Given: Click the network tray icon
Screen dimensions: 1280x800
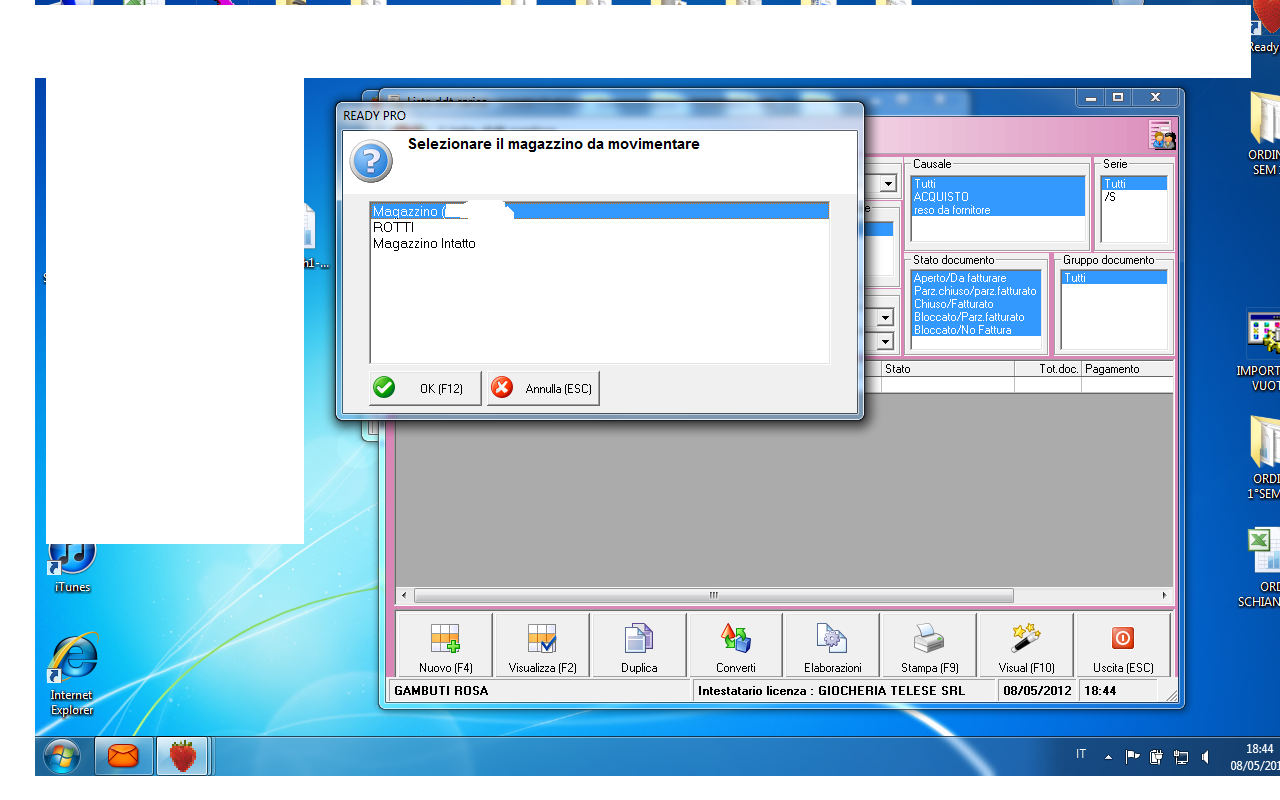Looking at the screenshot, I should 1181,757.
